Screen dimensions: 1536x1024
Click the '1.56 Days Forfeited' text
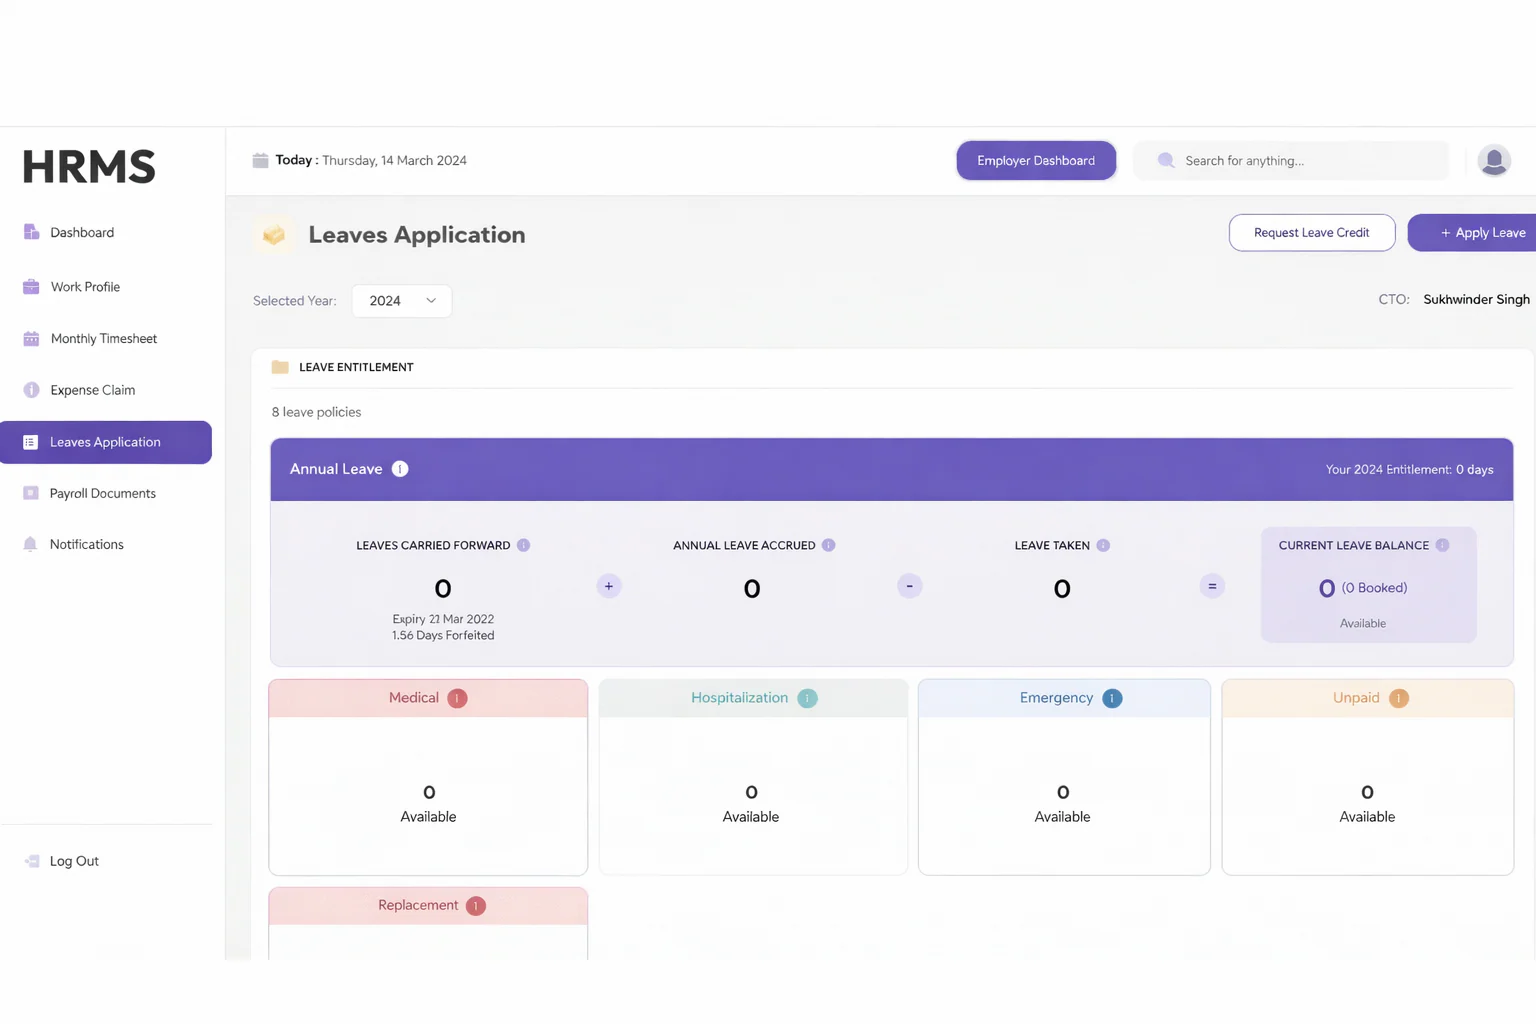point(443,635)
